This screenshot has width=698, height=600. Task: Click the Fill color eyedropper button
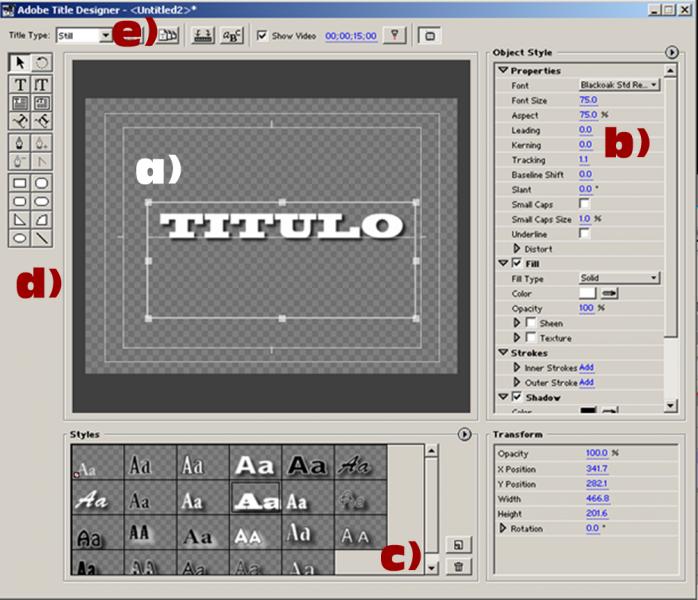pyautogui.click(x=608, y=293)
